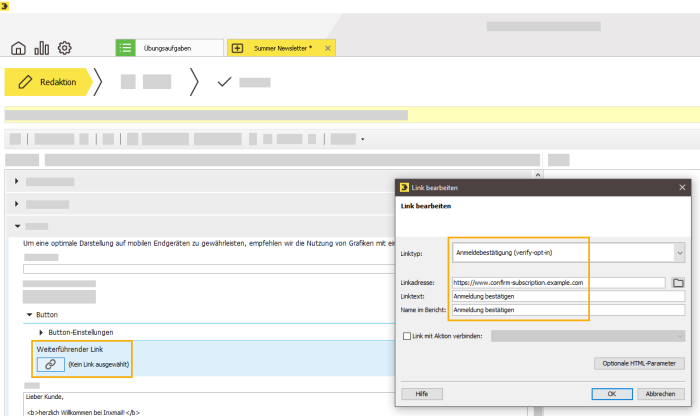Click the Abbrechen button
Image resolution: width=700 pixels, height=416 pixels.
tap(660, 394)
